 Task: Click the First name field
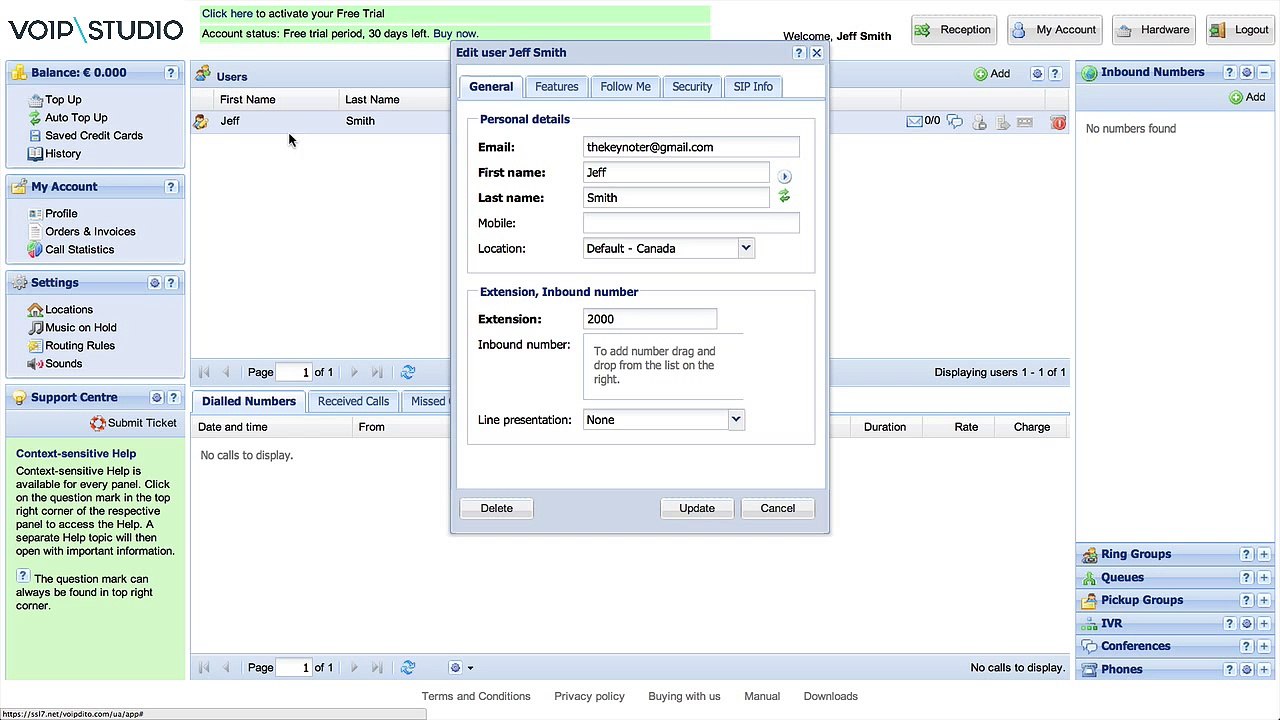[x=676, y=172]
